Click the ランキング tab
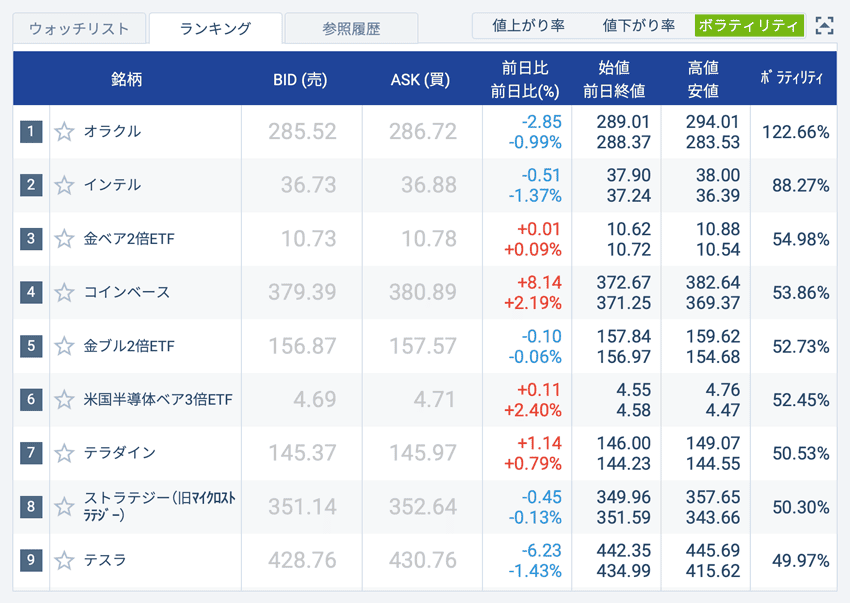The image size is (850, 603). coord(215,29)
